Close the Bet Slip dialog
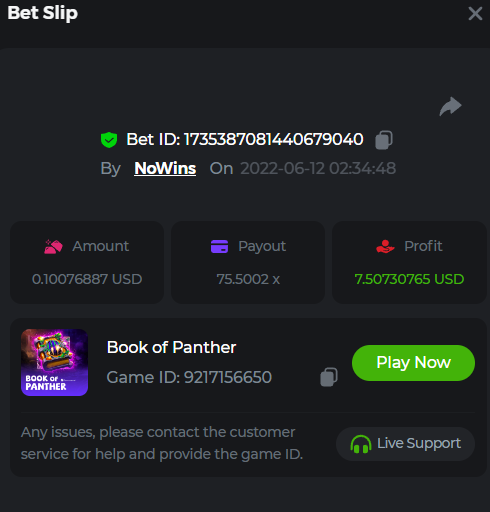 [475, 14]
